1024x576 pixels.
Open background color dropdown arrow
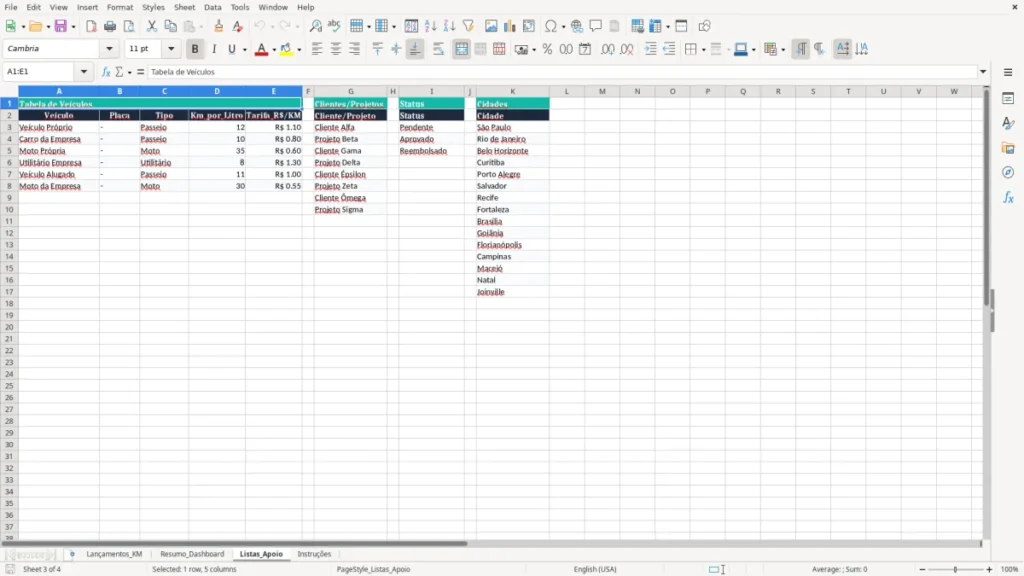point(299,50)
